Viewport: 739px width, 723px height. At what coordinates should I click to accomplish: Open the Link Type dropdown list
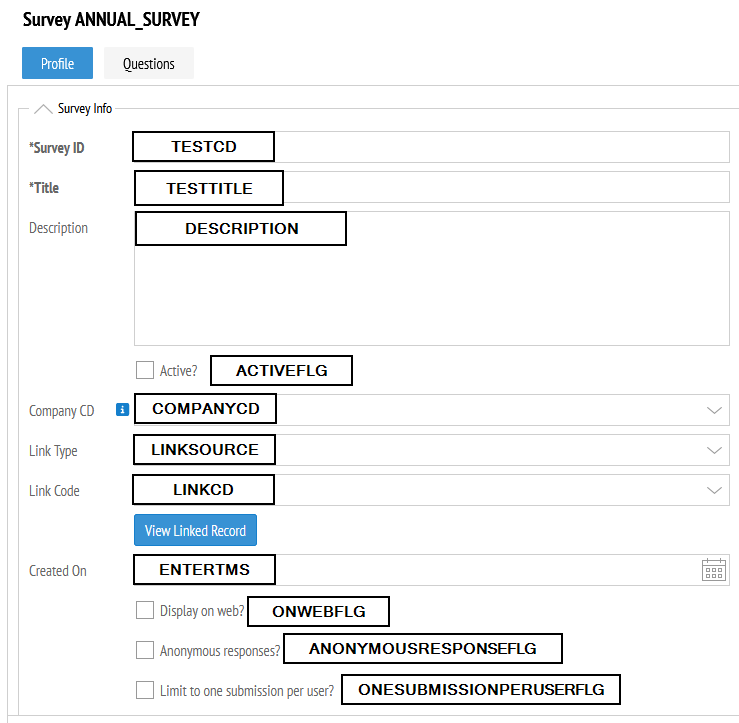(x=714, y=450)
